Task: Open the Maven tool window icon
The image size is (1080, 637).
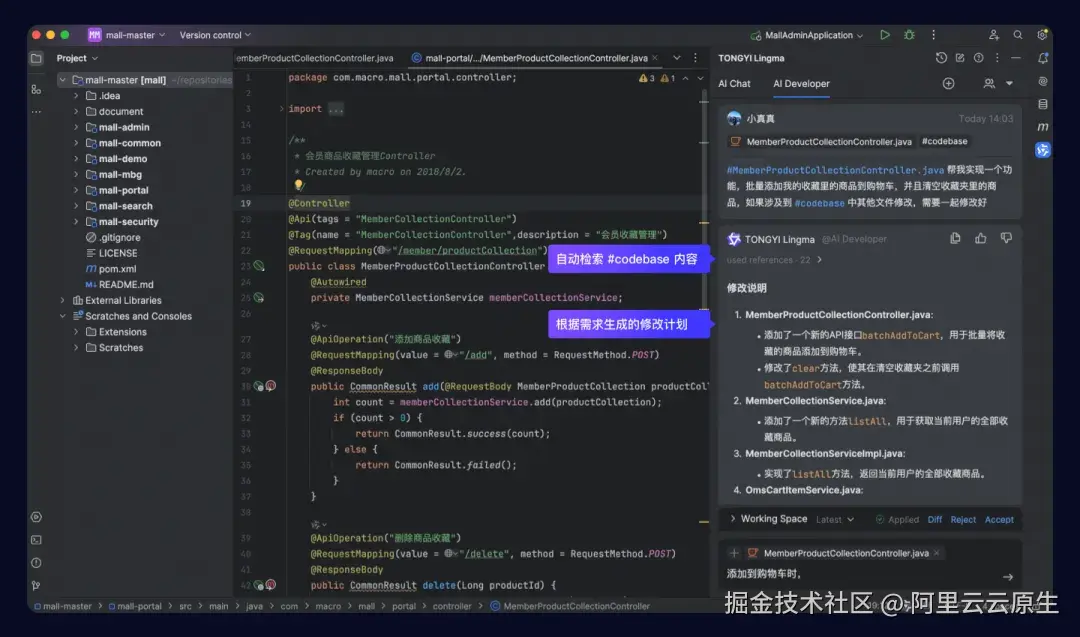Action: click(1043, 127)
